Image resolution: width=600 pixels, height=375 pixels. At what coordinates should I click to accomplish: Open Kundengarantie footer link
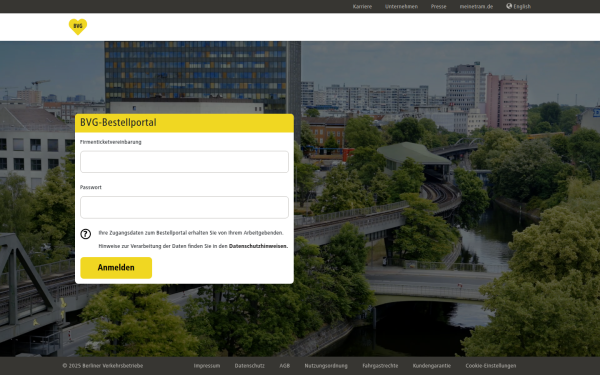(x=432, y=366)
